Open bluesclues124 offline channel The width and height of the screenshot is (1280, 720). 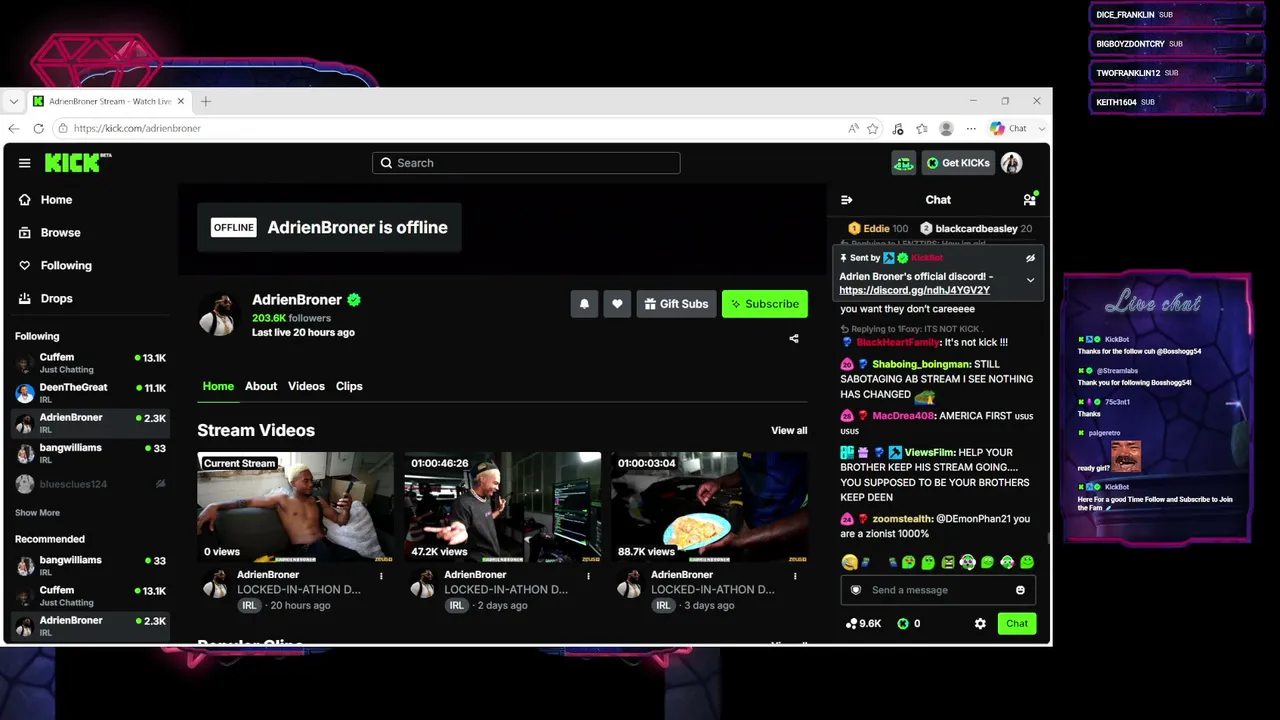coord(90,484)
